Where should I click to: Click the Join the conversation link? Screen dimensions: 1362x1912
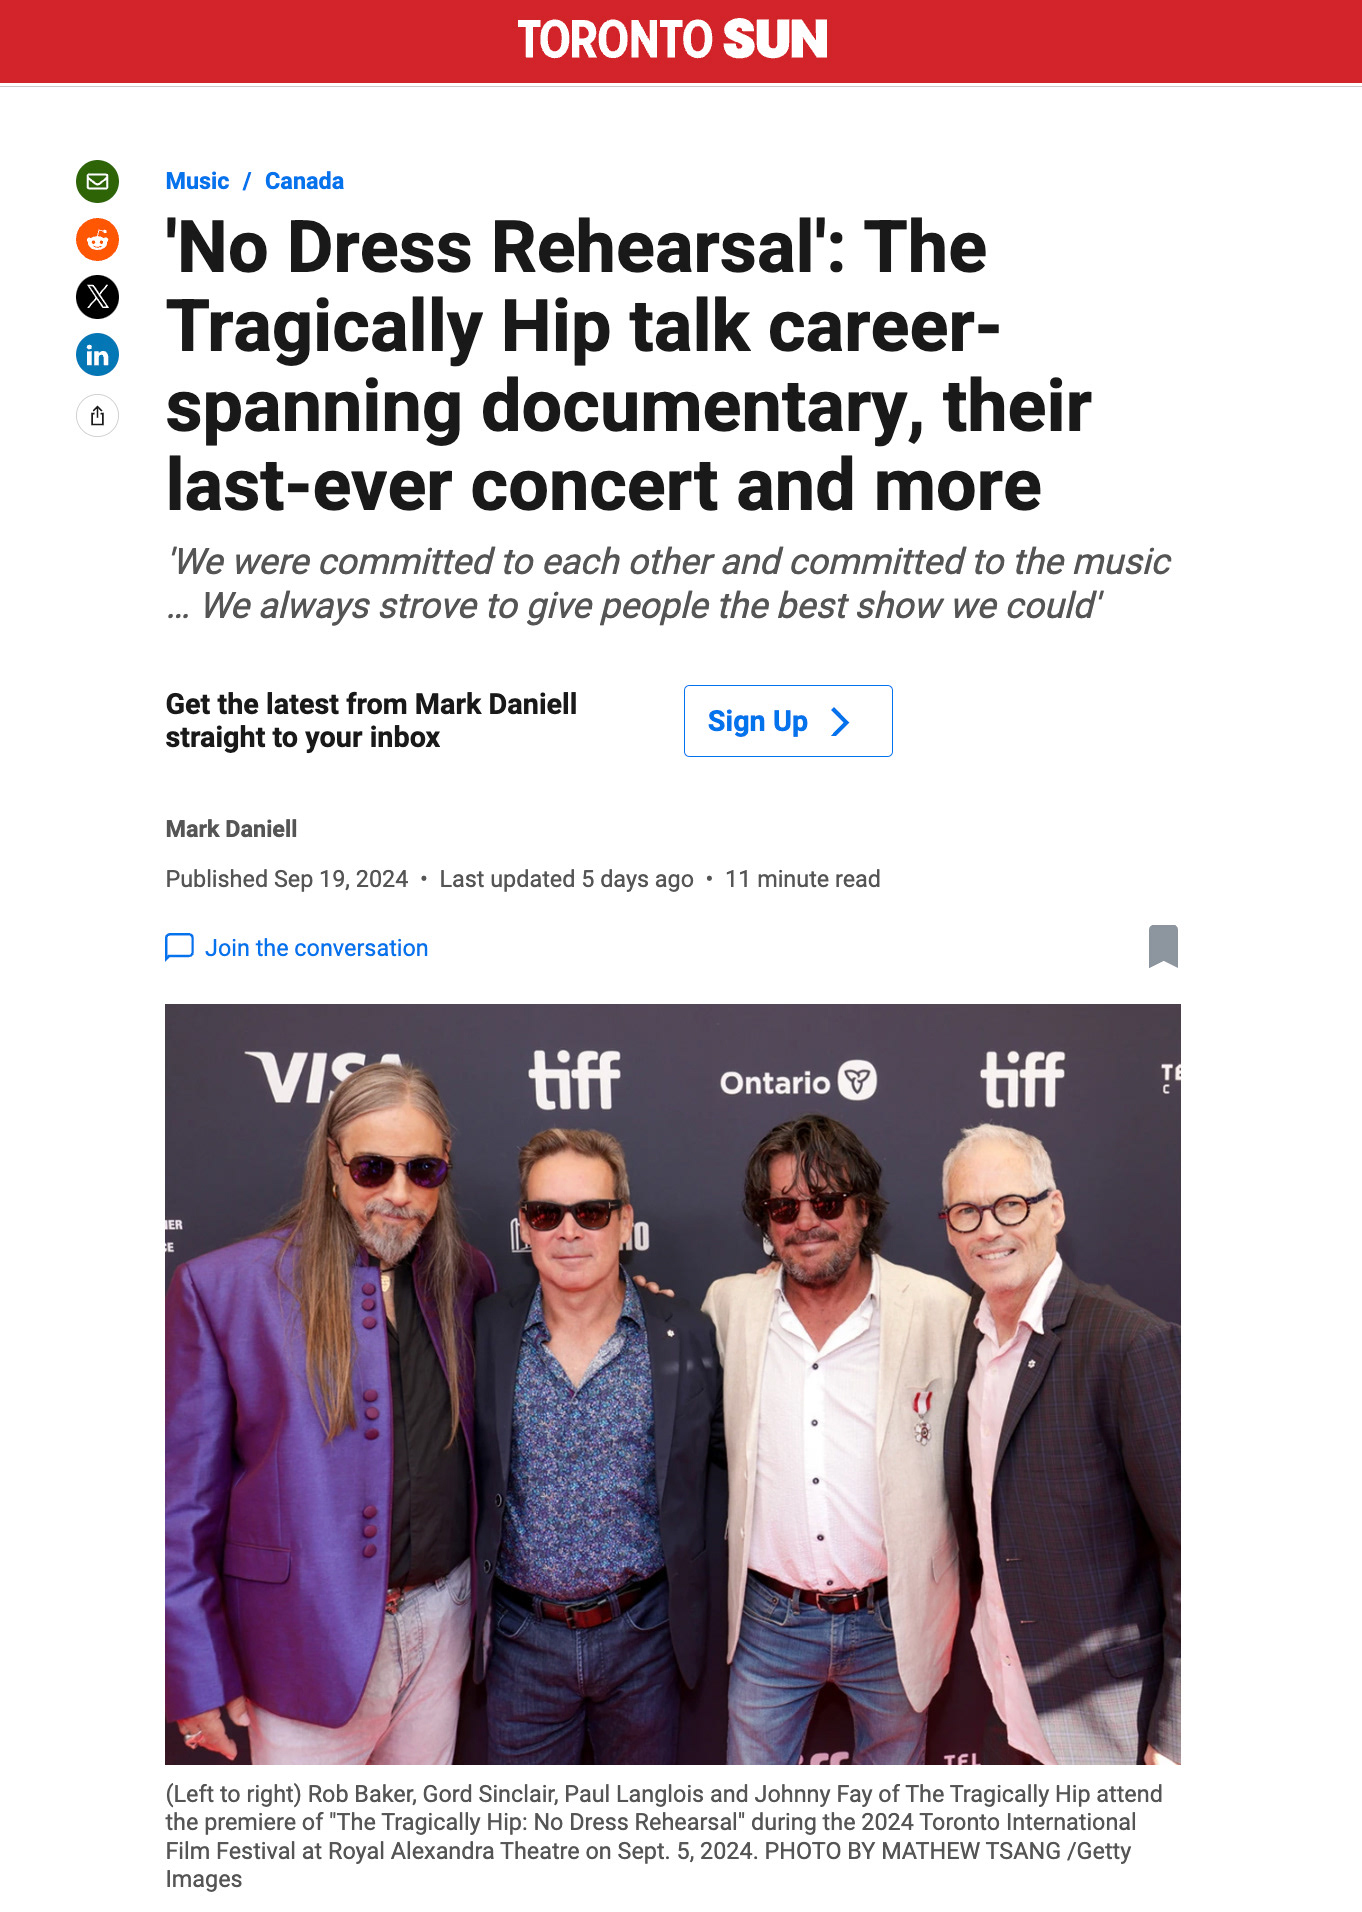316,948
